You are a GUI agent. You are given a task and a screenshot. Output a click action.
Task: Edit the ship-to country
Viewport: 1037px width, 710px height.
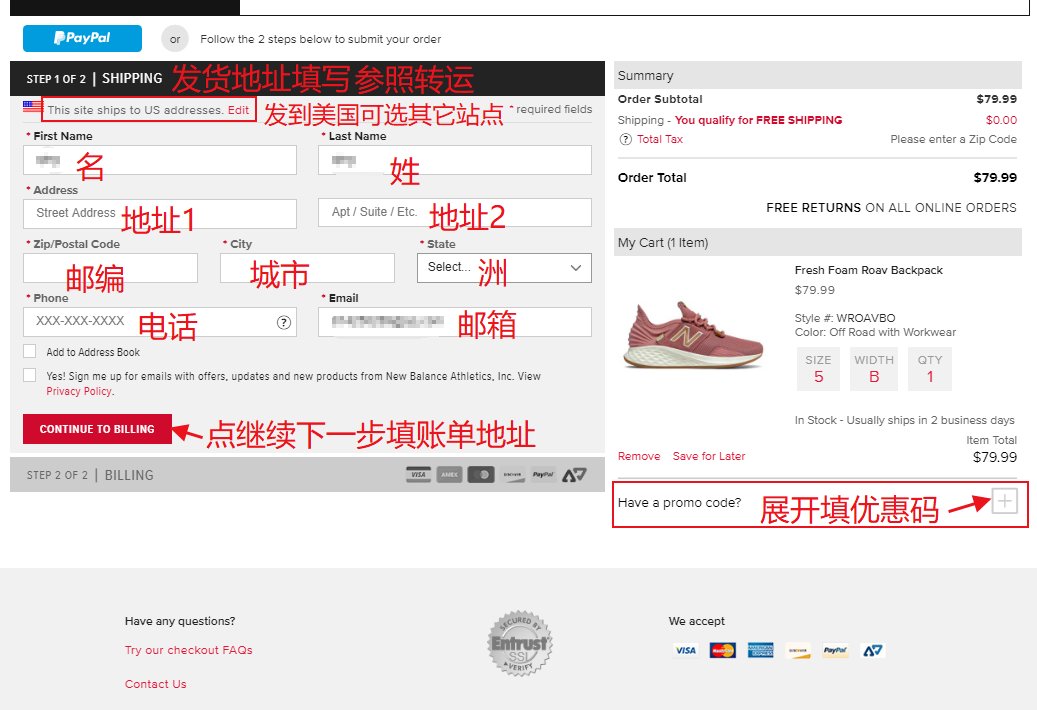point(239,110)
